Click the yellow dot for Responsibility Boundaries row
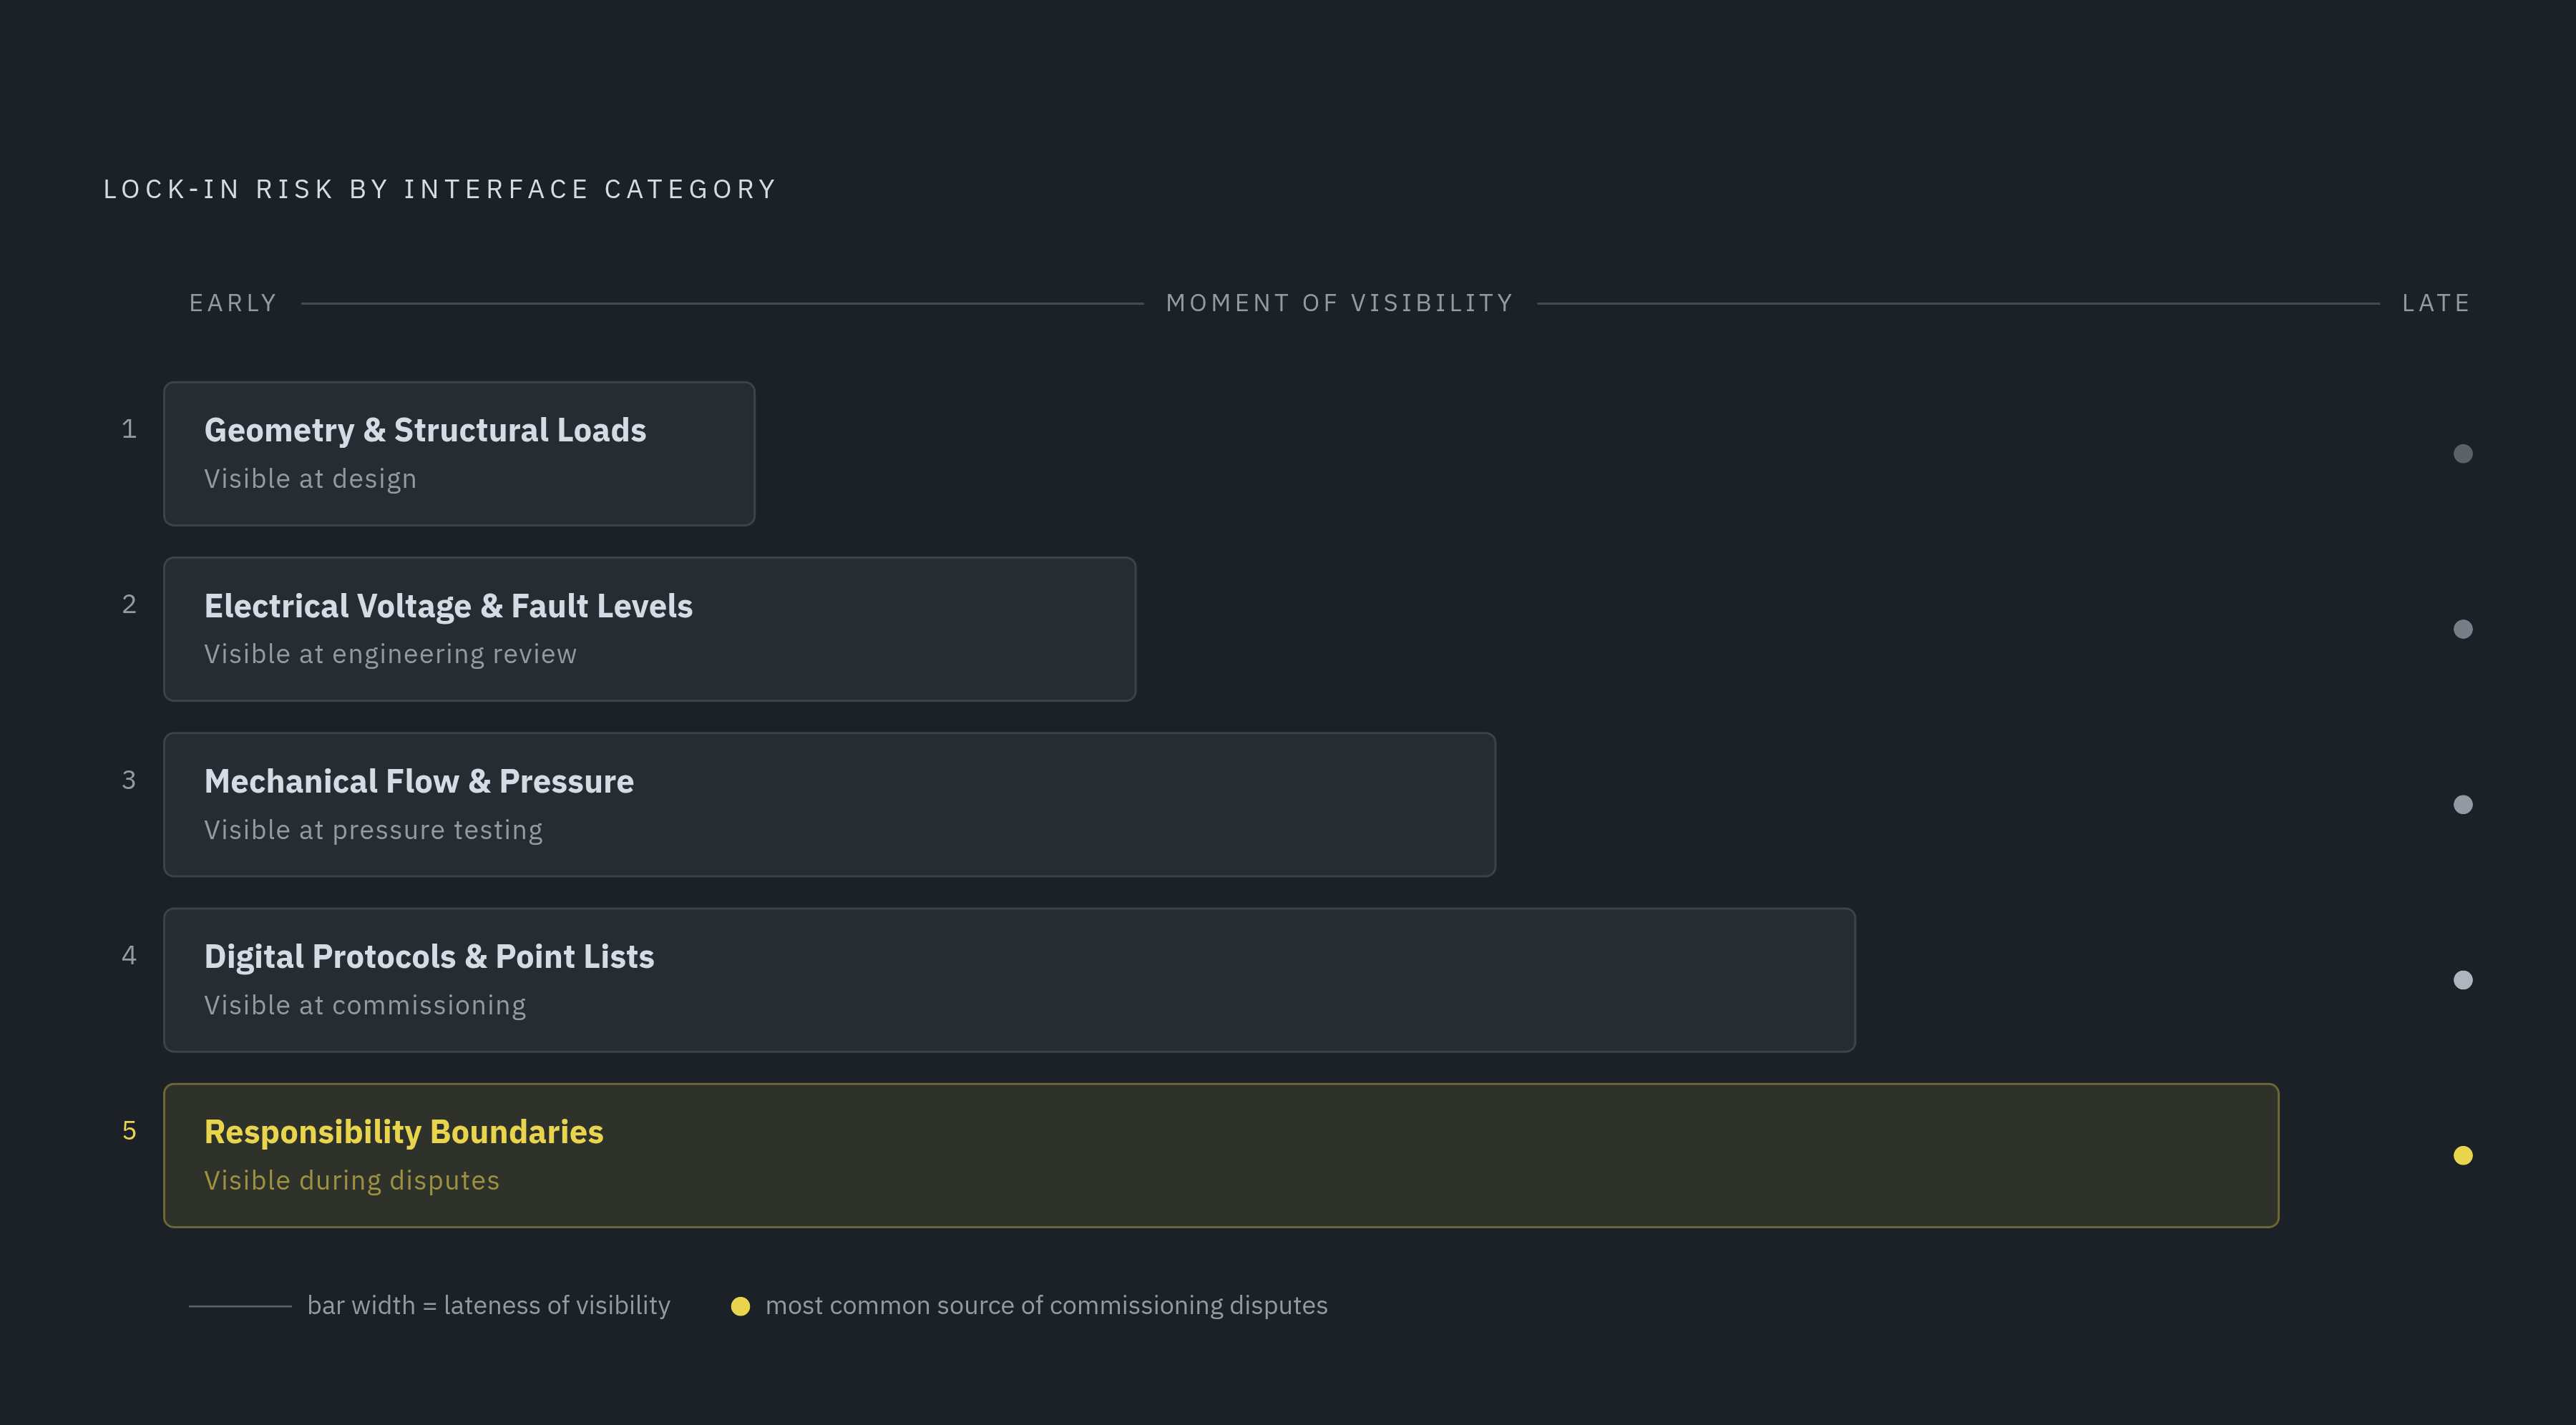Screen dimensions: 2576x1425 click(2463, 1156)
